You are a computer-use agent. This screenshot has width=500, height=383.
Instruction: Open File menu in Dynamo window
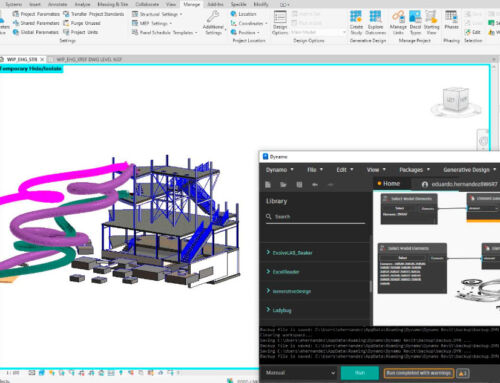(x=315, y=170)
